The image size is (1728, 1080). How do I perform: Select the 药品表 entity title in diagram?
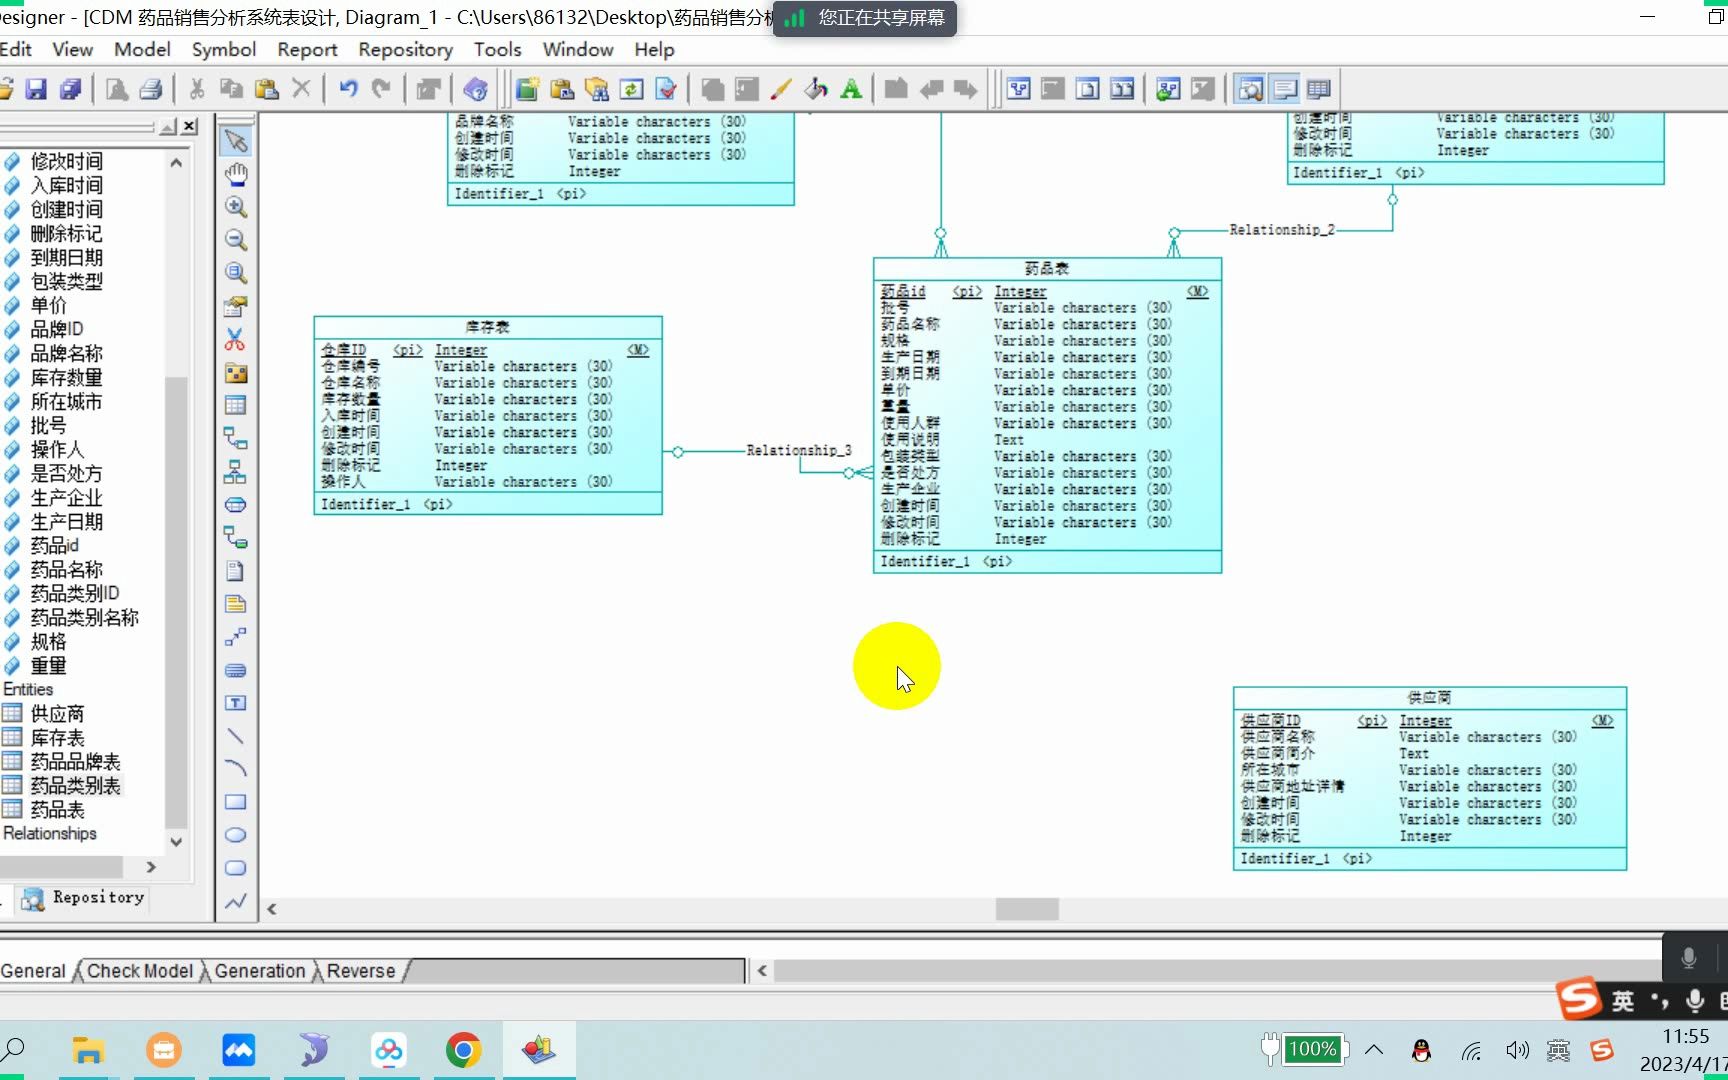pos(1047,268)
